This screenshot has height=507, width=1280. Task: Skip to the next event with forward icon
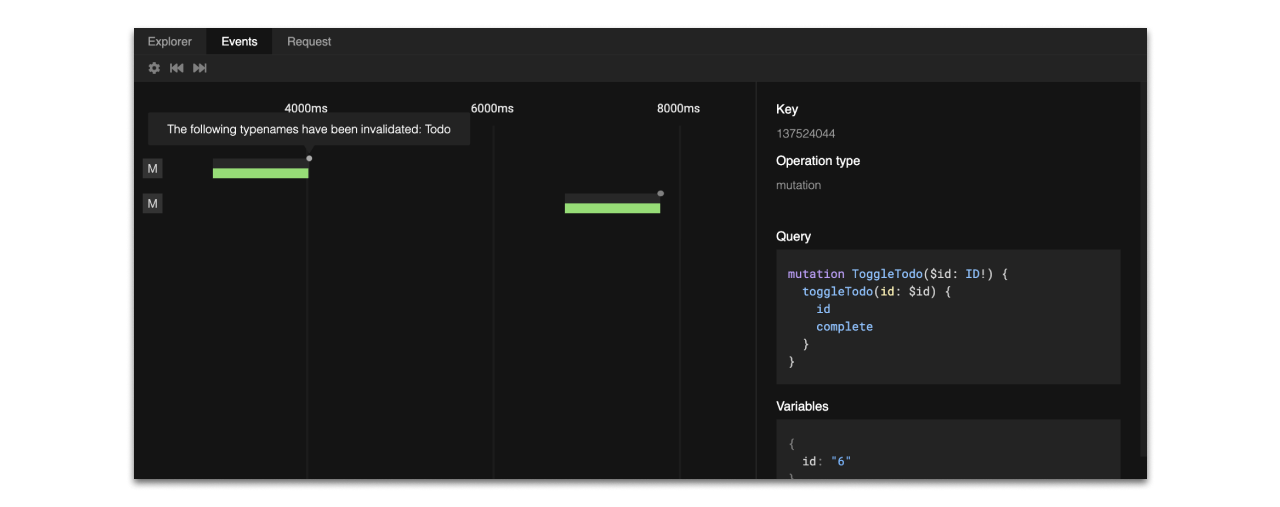200,68
